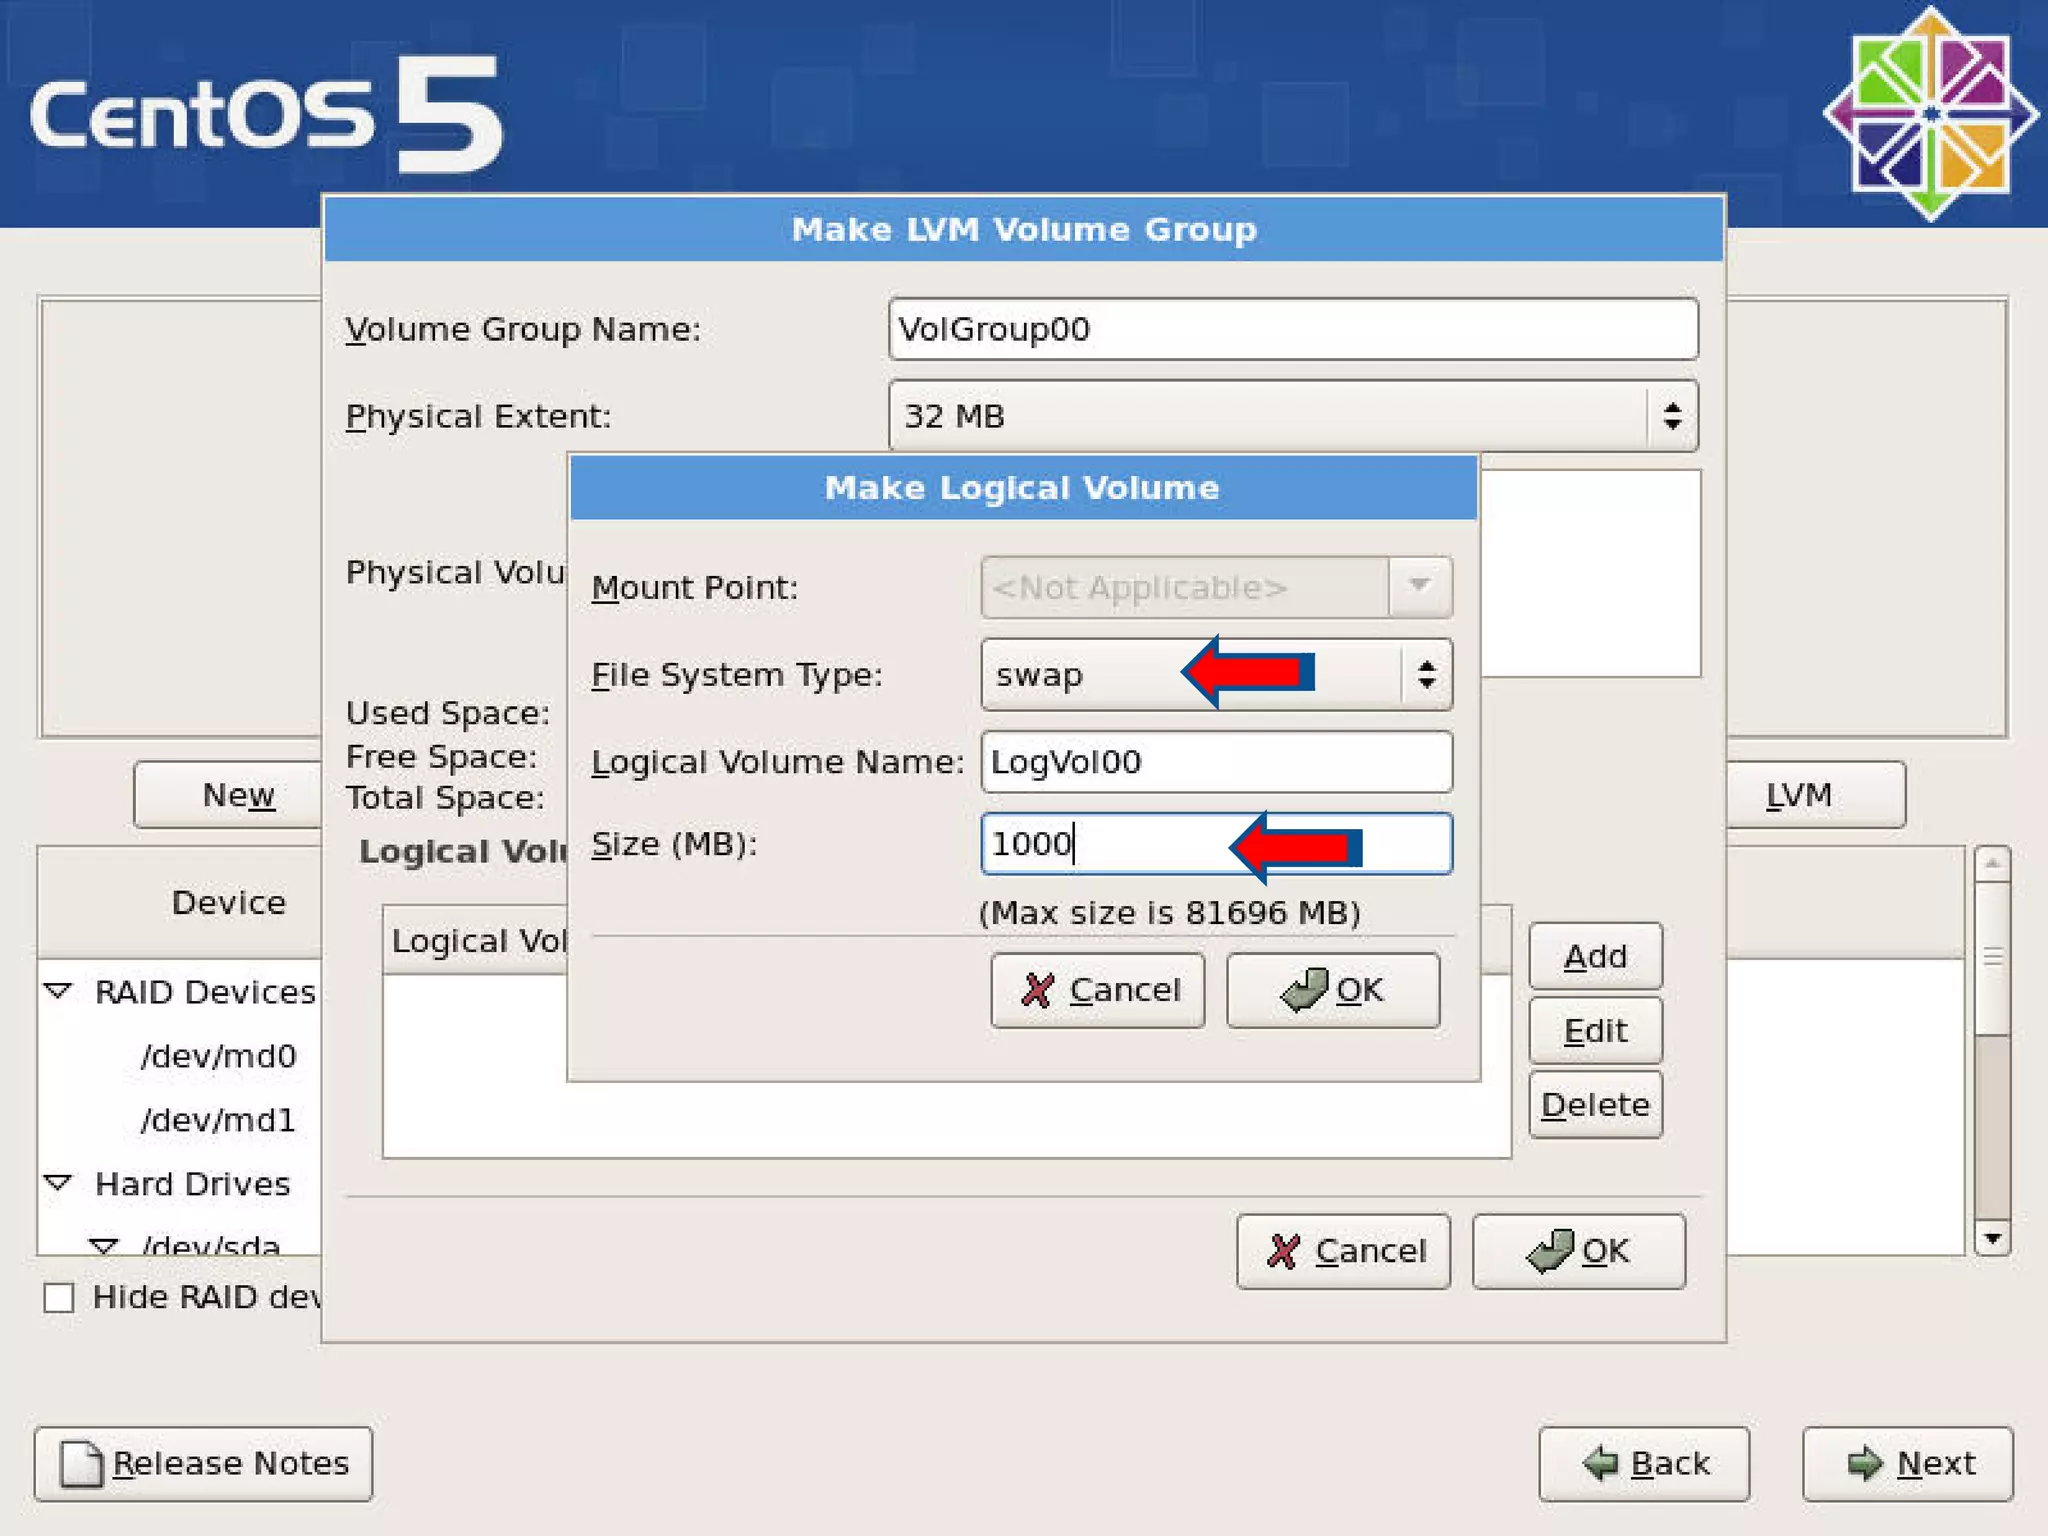Image resolution: width=2048 pixels, height=1536 pixels.
Task: Click the device list scrollbar down arrow
Action: [1992, 1239]
